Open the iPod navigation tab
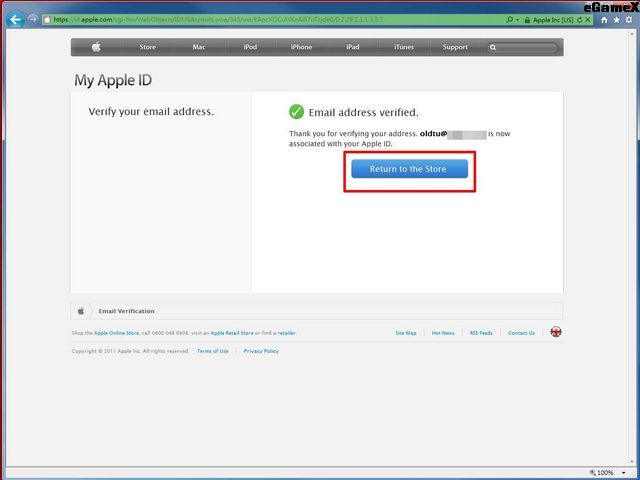 point(250,47)
